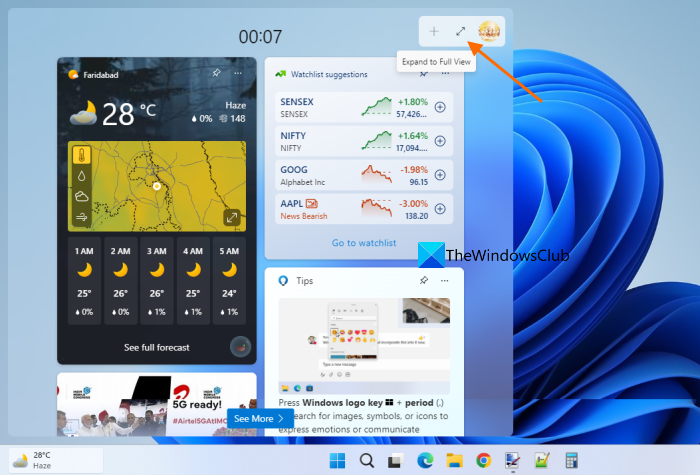Image resolution: width=700 pixels, height=475 pixels.
Task: Click the weather map thumbnail
Action: coord(157,186)
